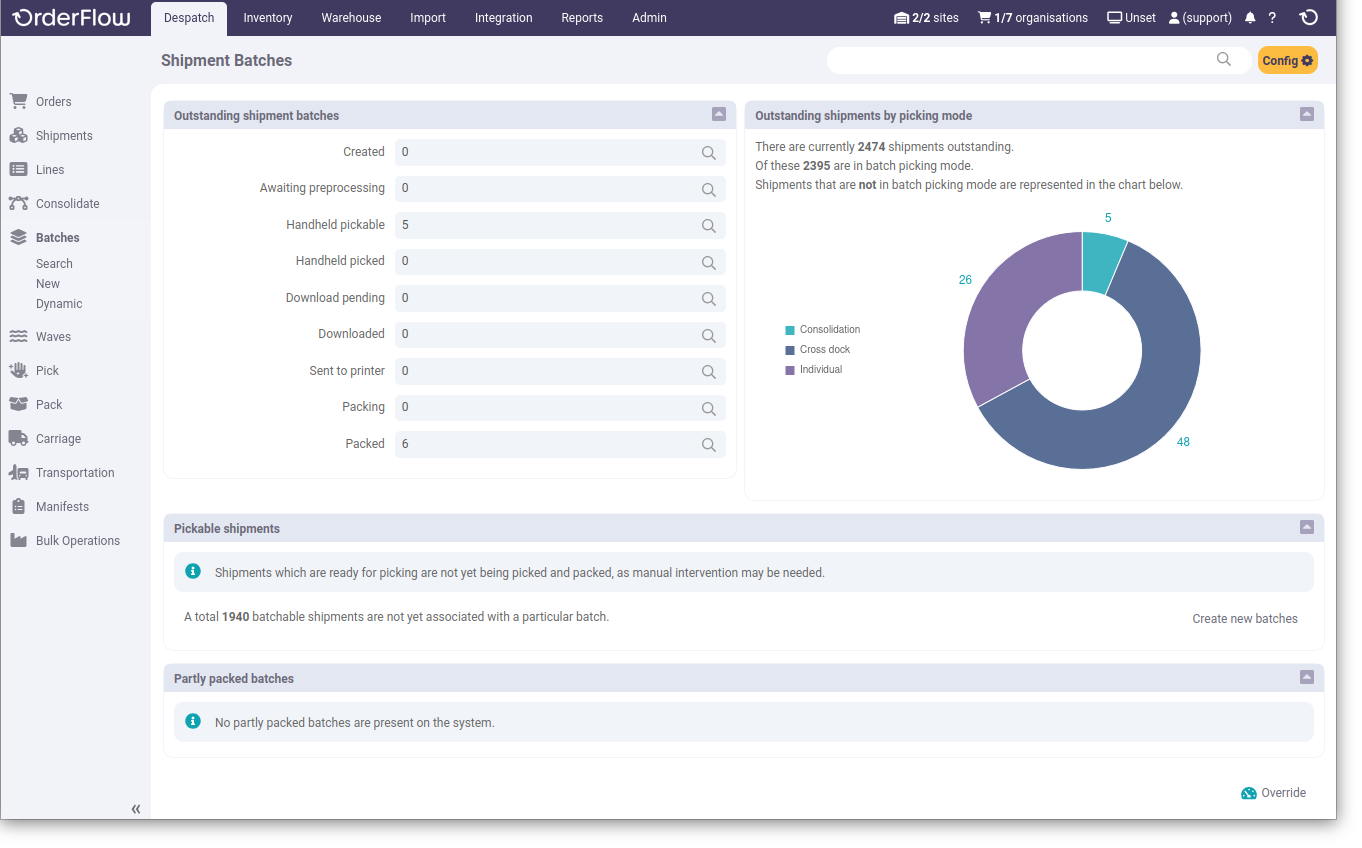Image resolution: width=1362 pixels, height=848 pixels.
Task: Open the Reports menu
Action: click(582, 17)
